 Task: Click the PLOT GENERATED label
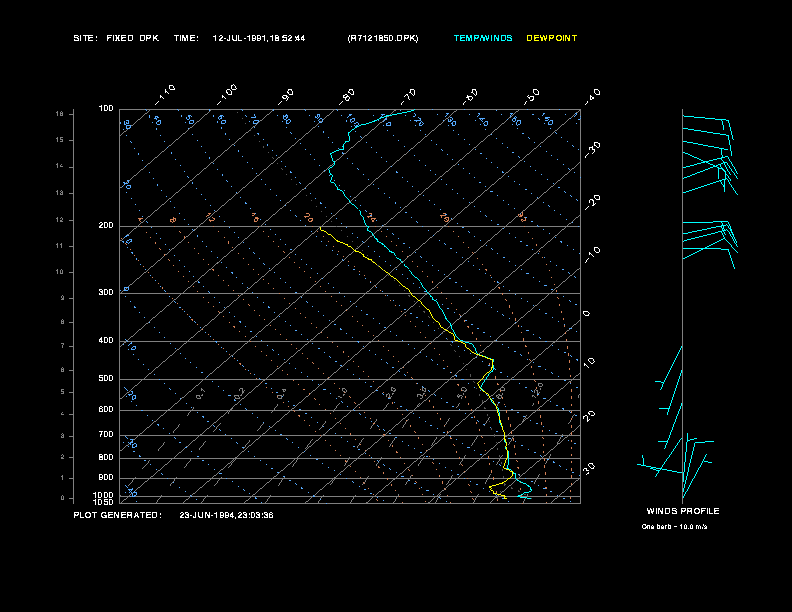click(117, 515)
